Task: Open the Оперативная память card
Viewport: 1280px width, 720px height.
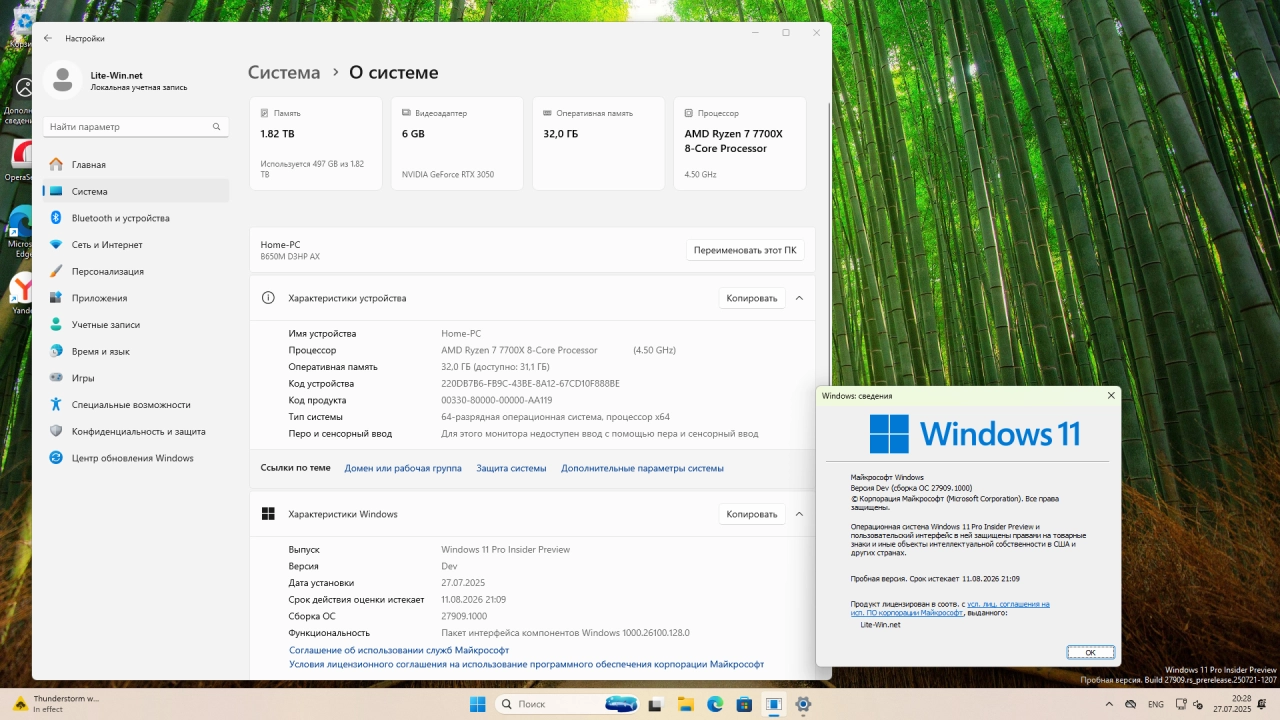Action: (x=598, y=143)
